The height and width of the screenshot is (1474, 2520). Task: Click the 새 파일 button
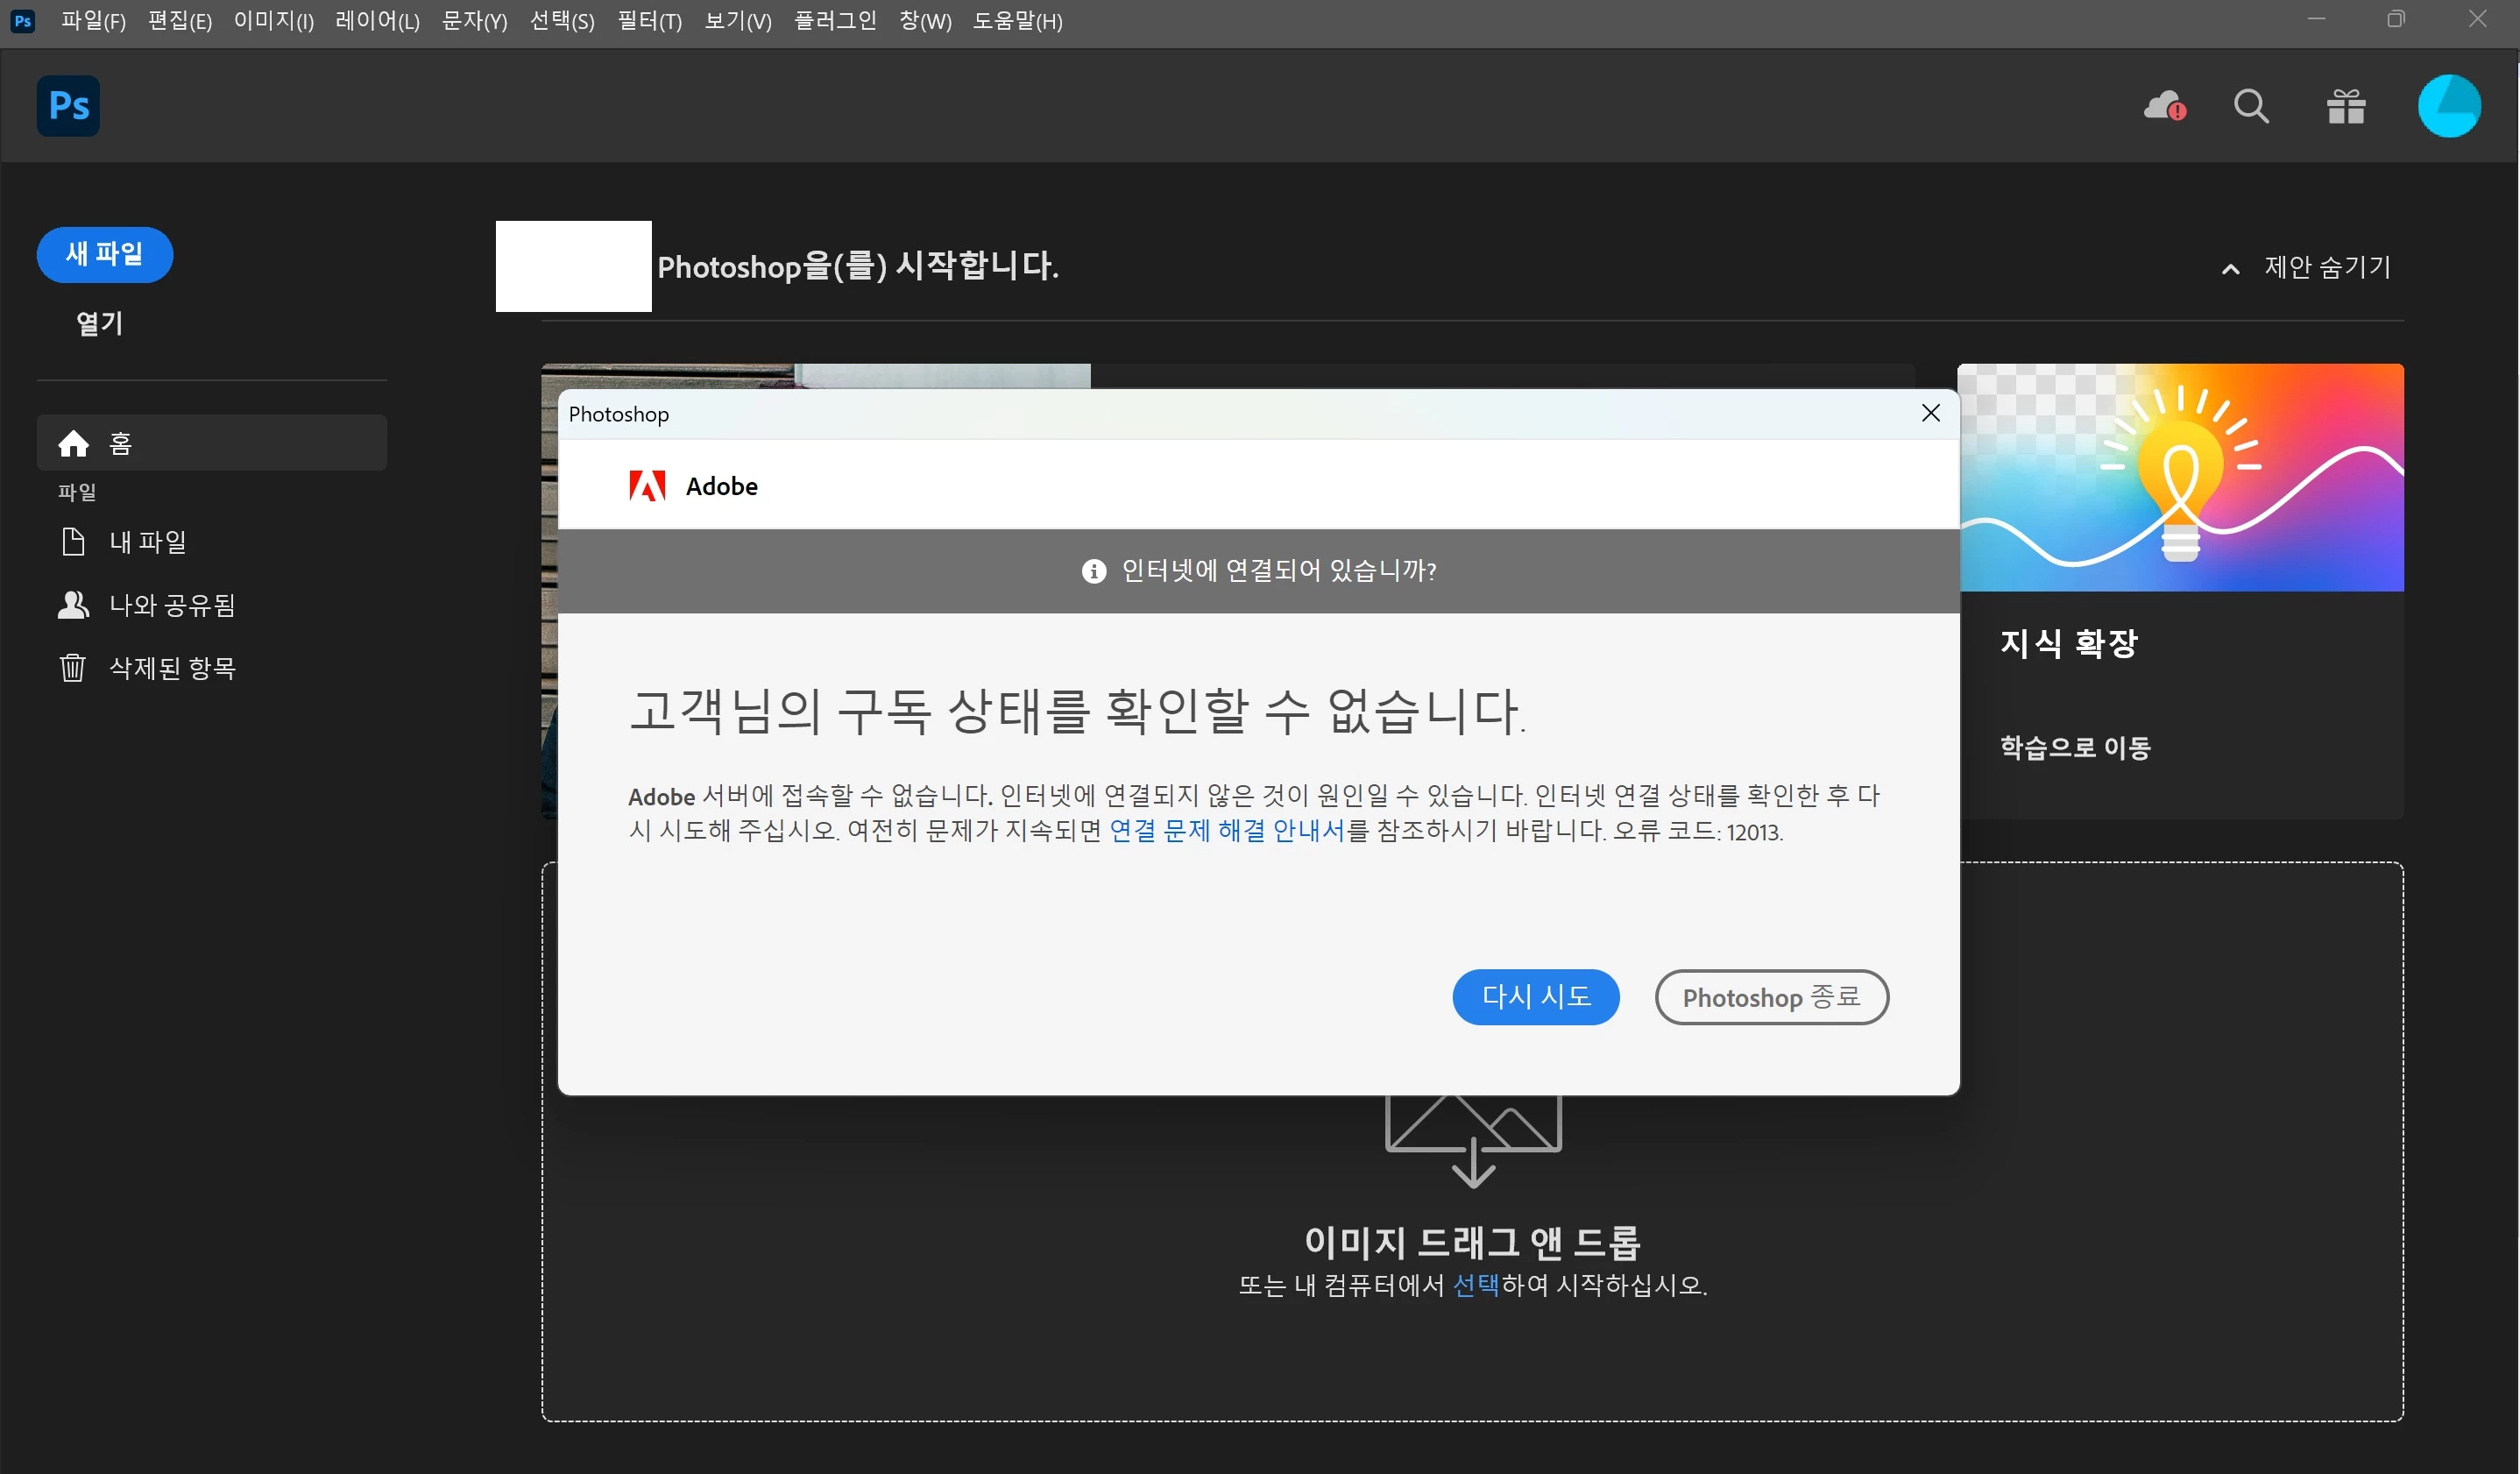point(105,254)
